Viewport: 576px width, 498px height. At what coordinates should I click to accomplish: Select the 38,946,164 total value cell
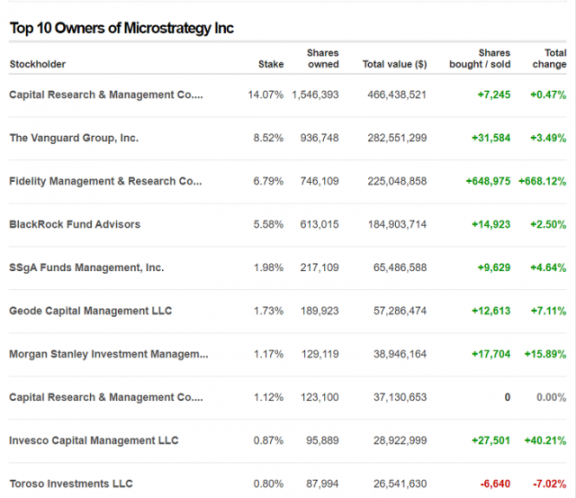pos(400,354)
